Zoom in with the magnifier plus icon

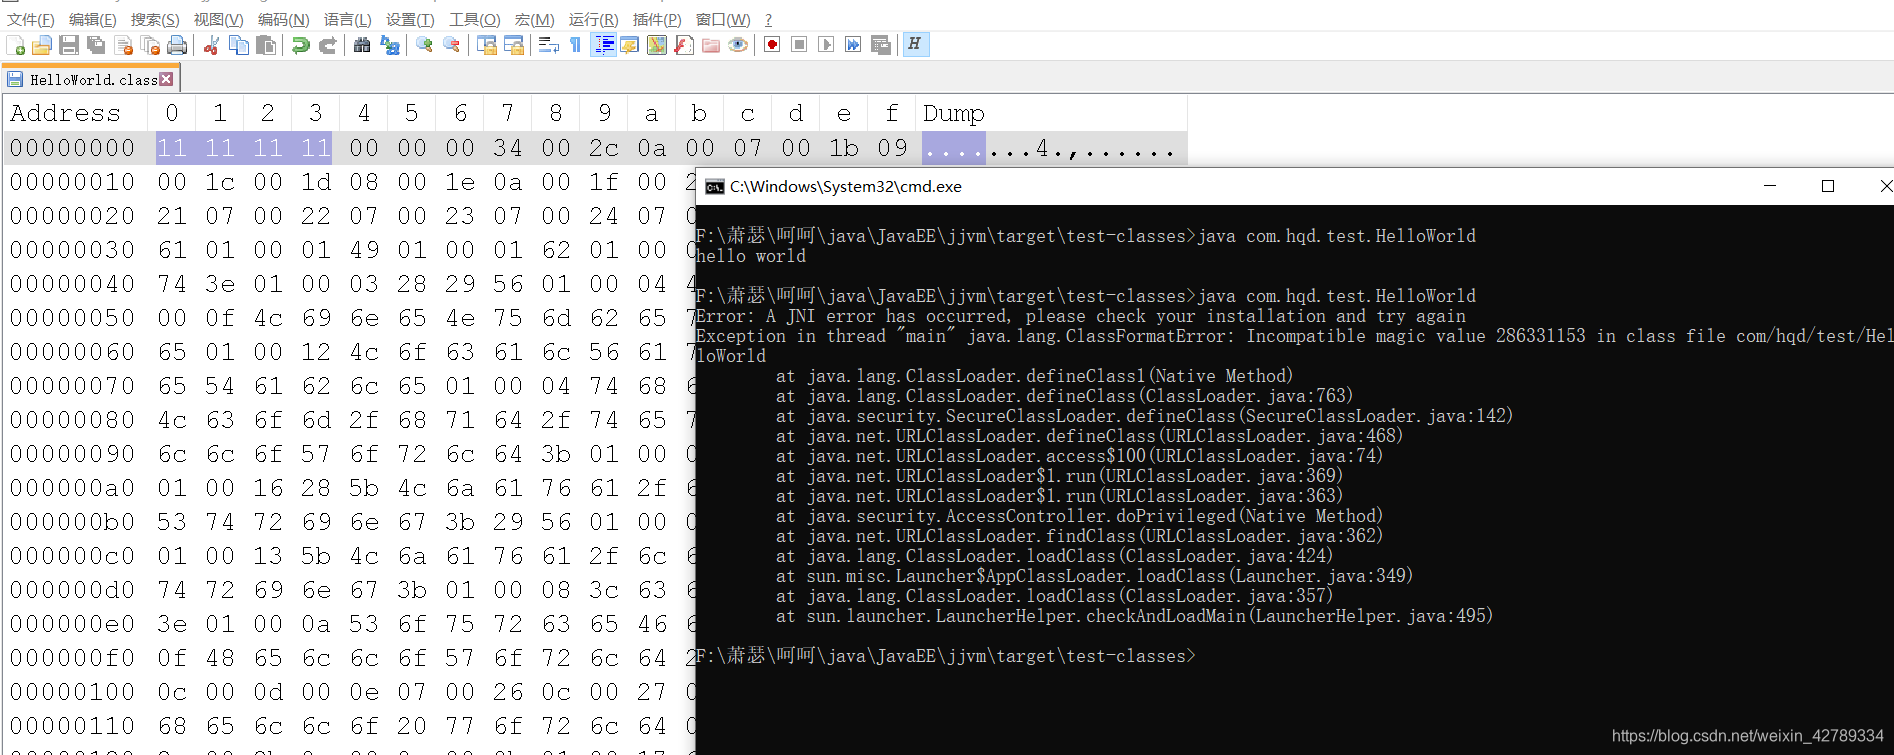pos(424,45)
